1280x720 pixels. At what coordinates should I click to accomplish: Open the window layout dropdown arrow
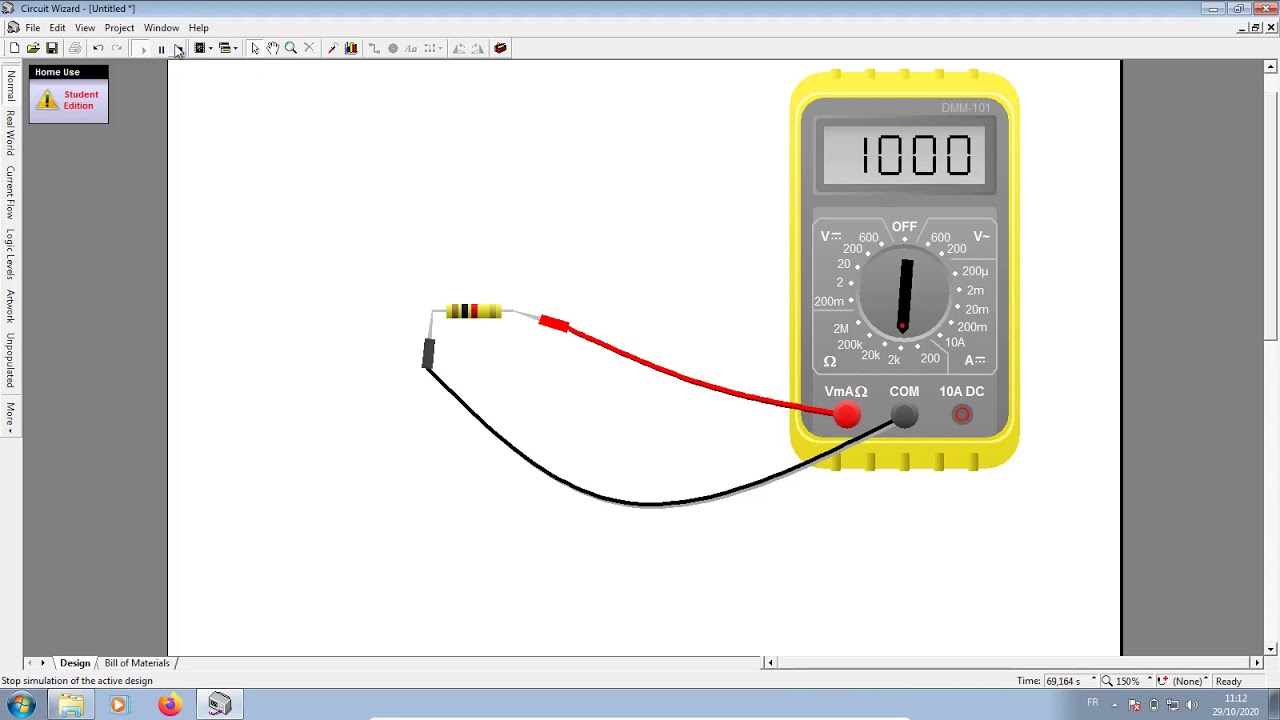236,48
